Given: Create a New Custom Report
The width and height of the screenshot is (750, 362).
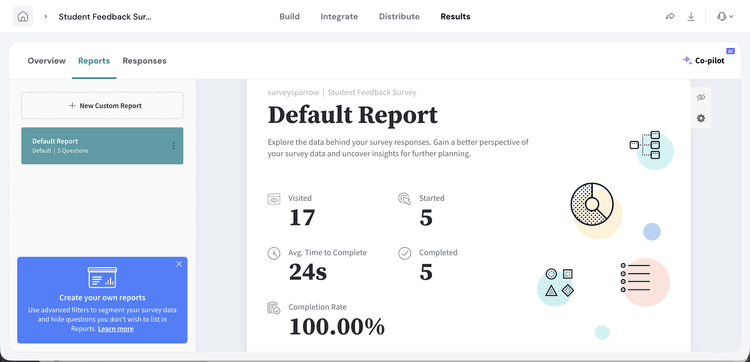Looking at the screenshot, I should coord(102,106).
